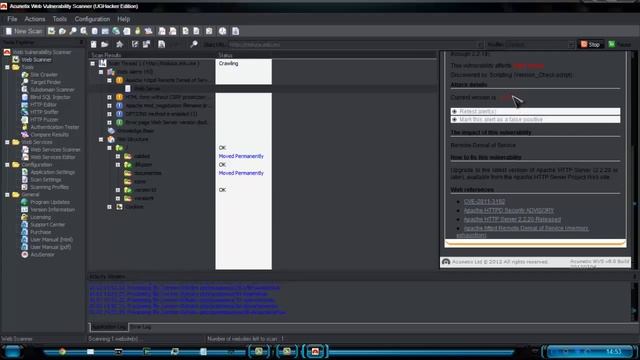Screen dimensions: 640x360
Task: Stop the running scan
Action: pyautogui.click(x=590, y=44)
